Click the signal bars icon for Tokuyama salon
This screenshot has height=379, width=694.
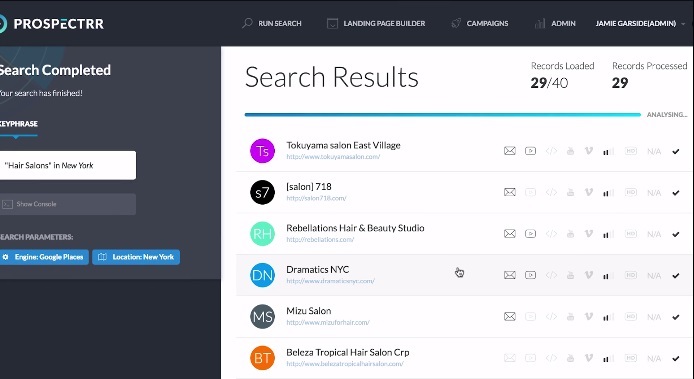coord(609,151)
